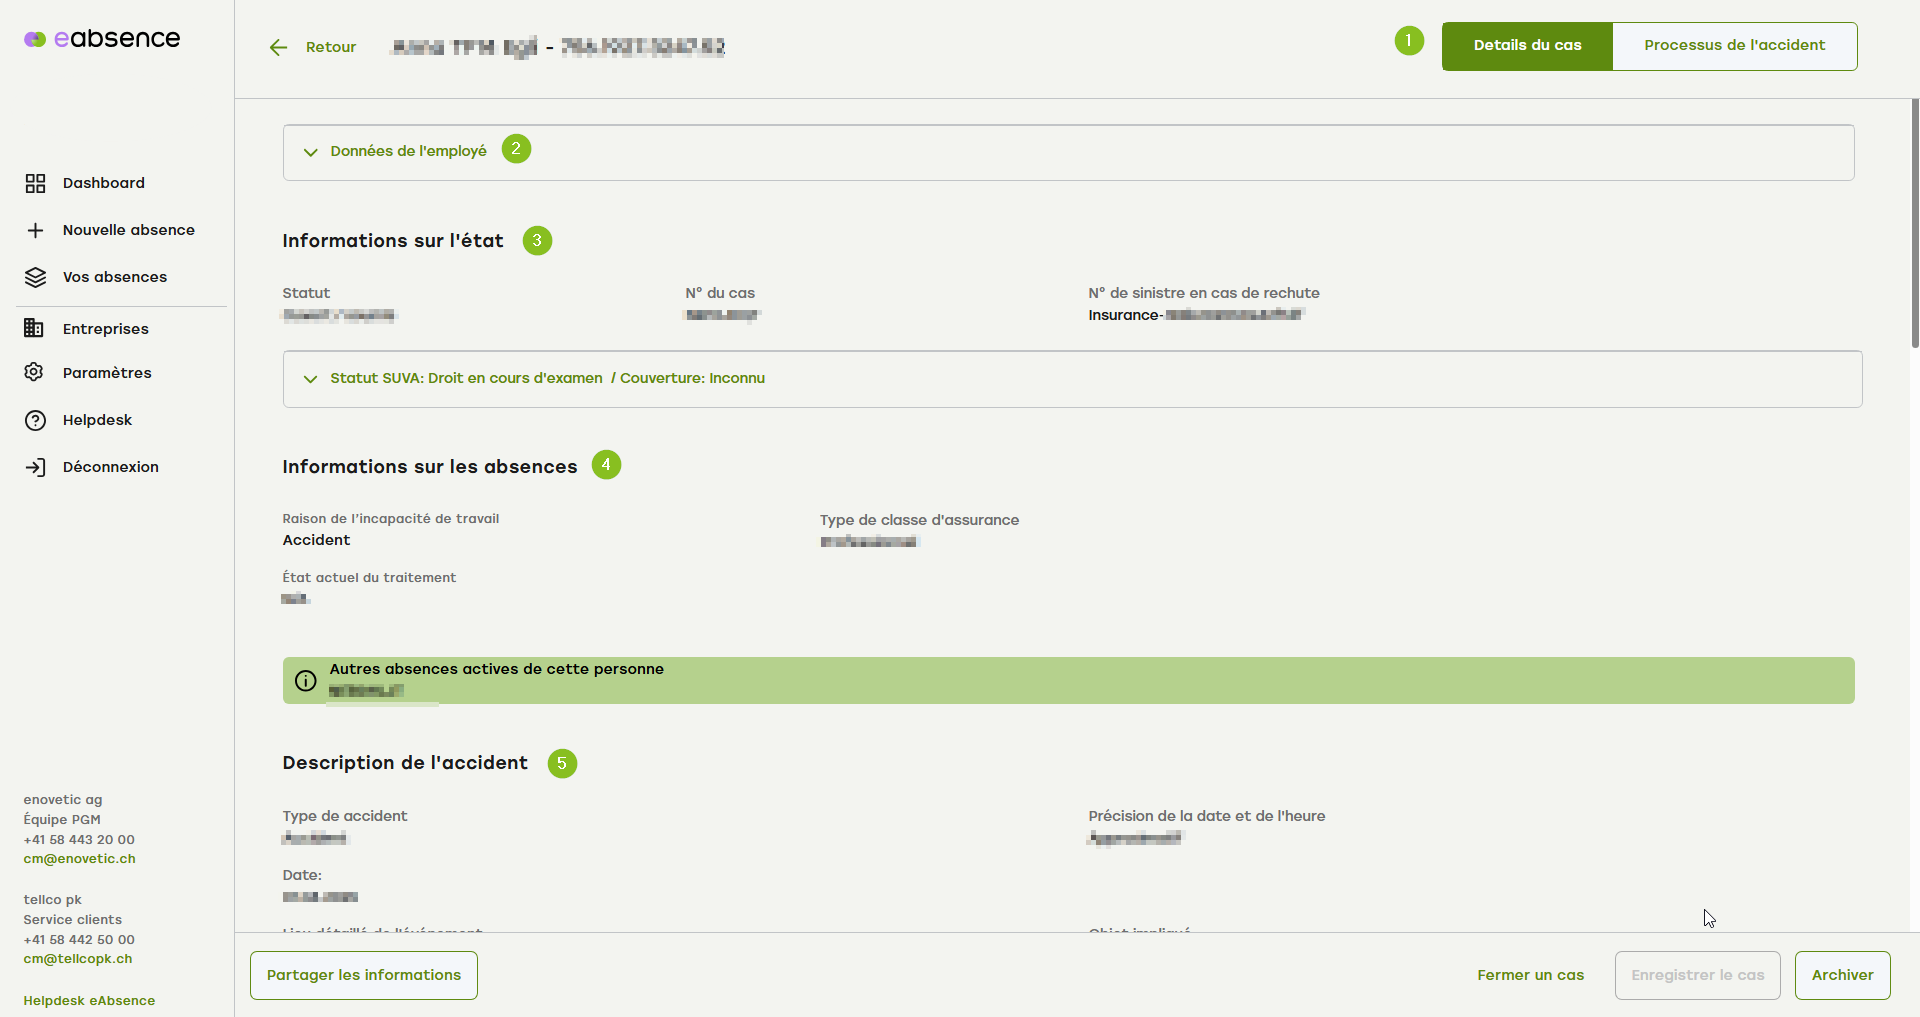Click the Helpdesk question mark icon
The width and height of the screenshot is (1920, 1017).
coord(35,420)
